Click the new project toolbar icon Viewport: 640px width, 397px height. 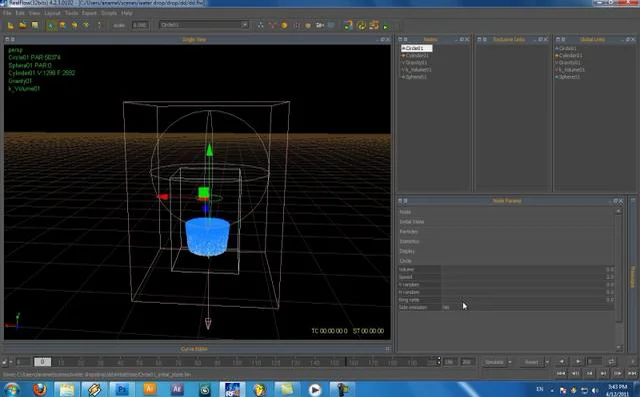tap(11, 25)
